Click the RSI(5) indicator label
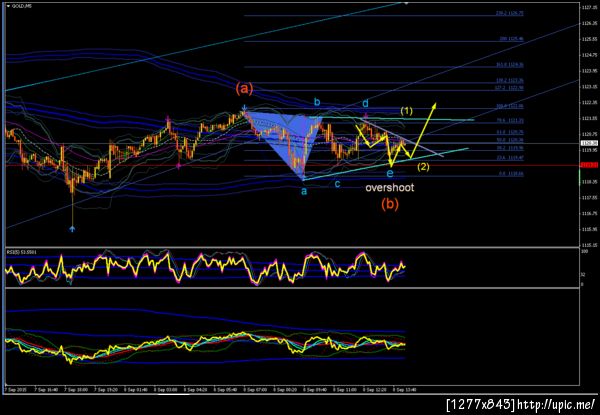Screen dimensions: 600x415 (21, 251)
